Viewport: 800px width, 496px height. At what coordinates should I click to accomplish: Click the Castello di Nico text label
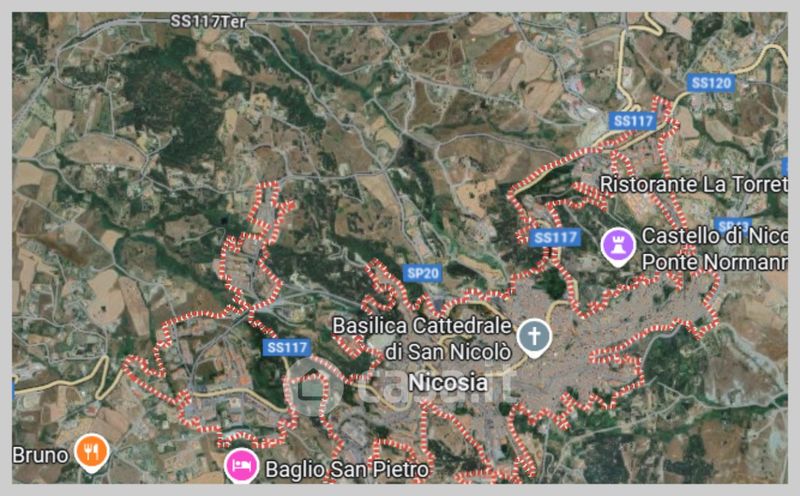pos(714,236)
